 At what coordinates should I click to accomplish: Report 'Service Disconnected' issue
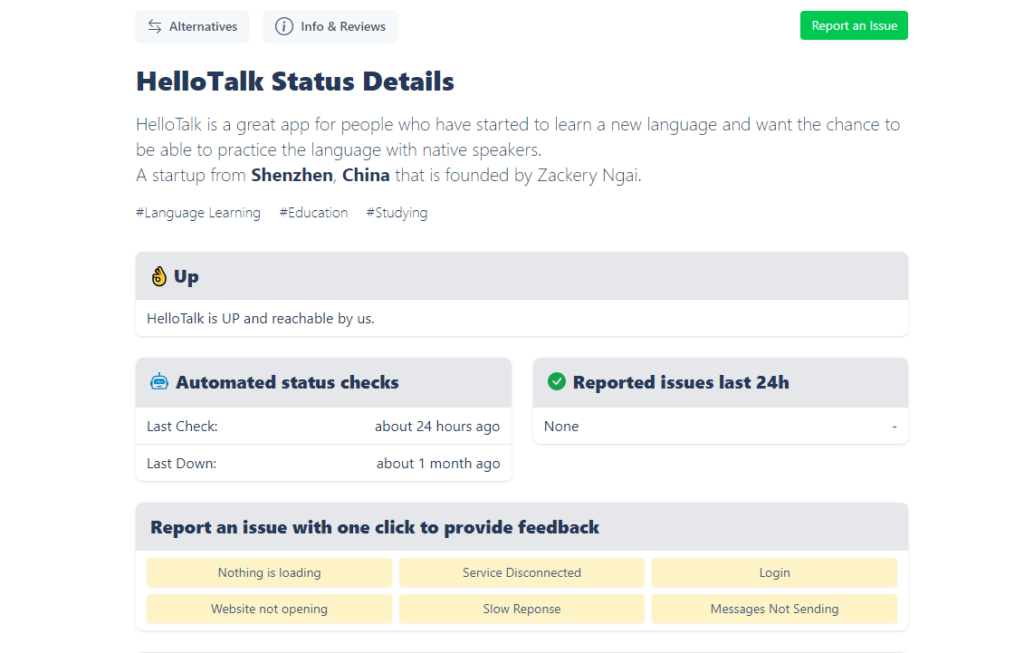(522, 573)
